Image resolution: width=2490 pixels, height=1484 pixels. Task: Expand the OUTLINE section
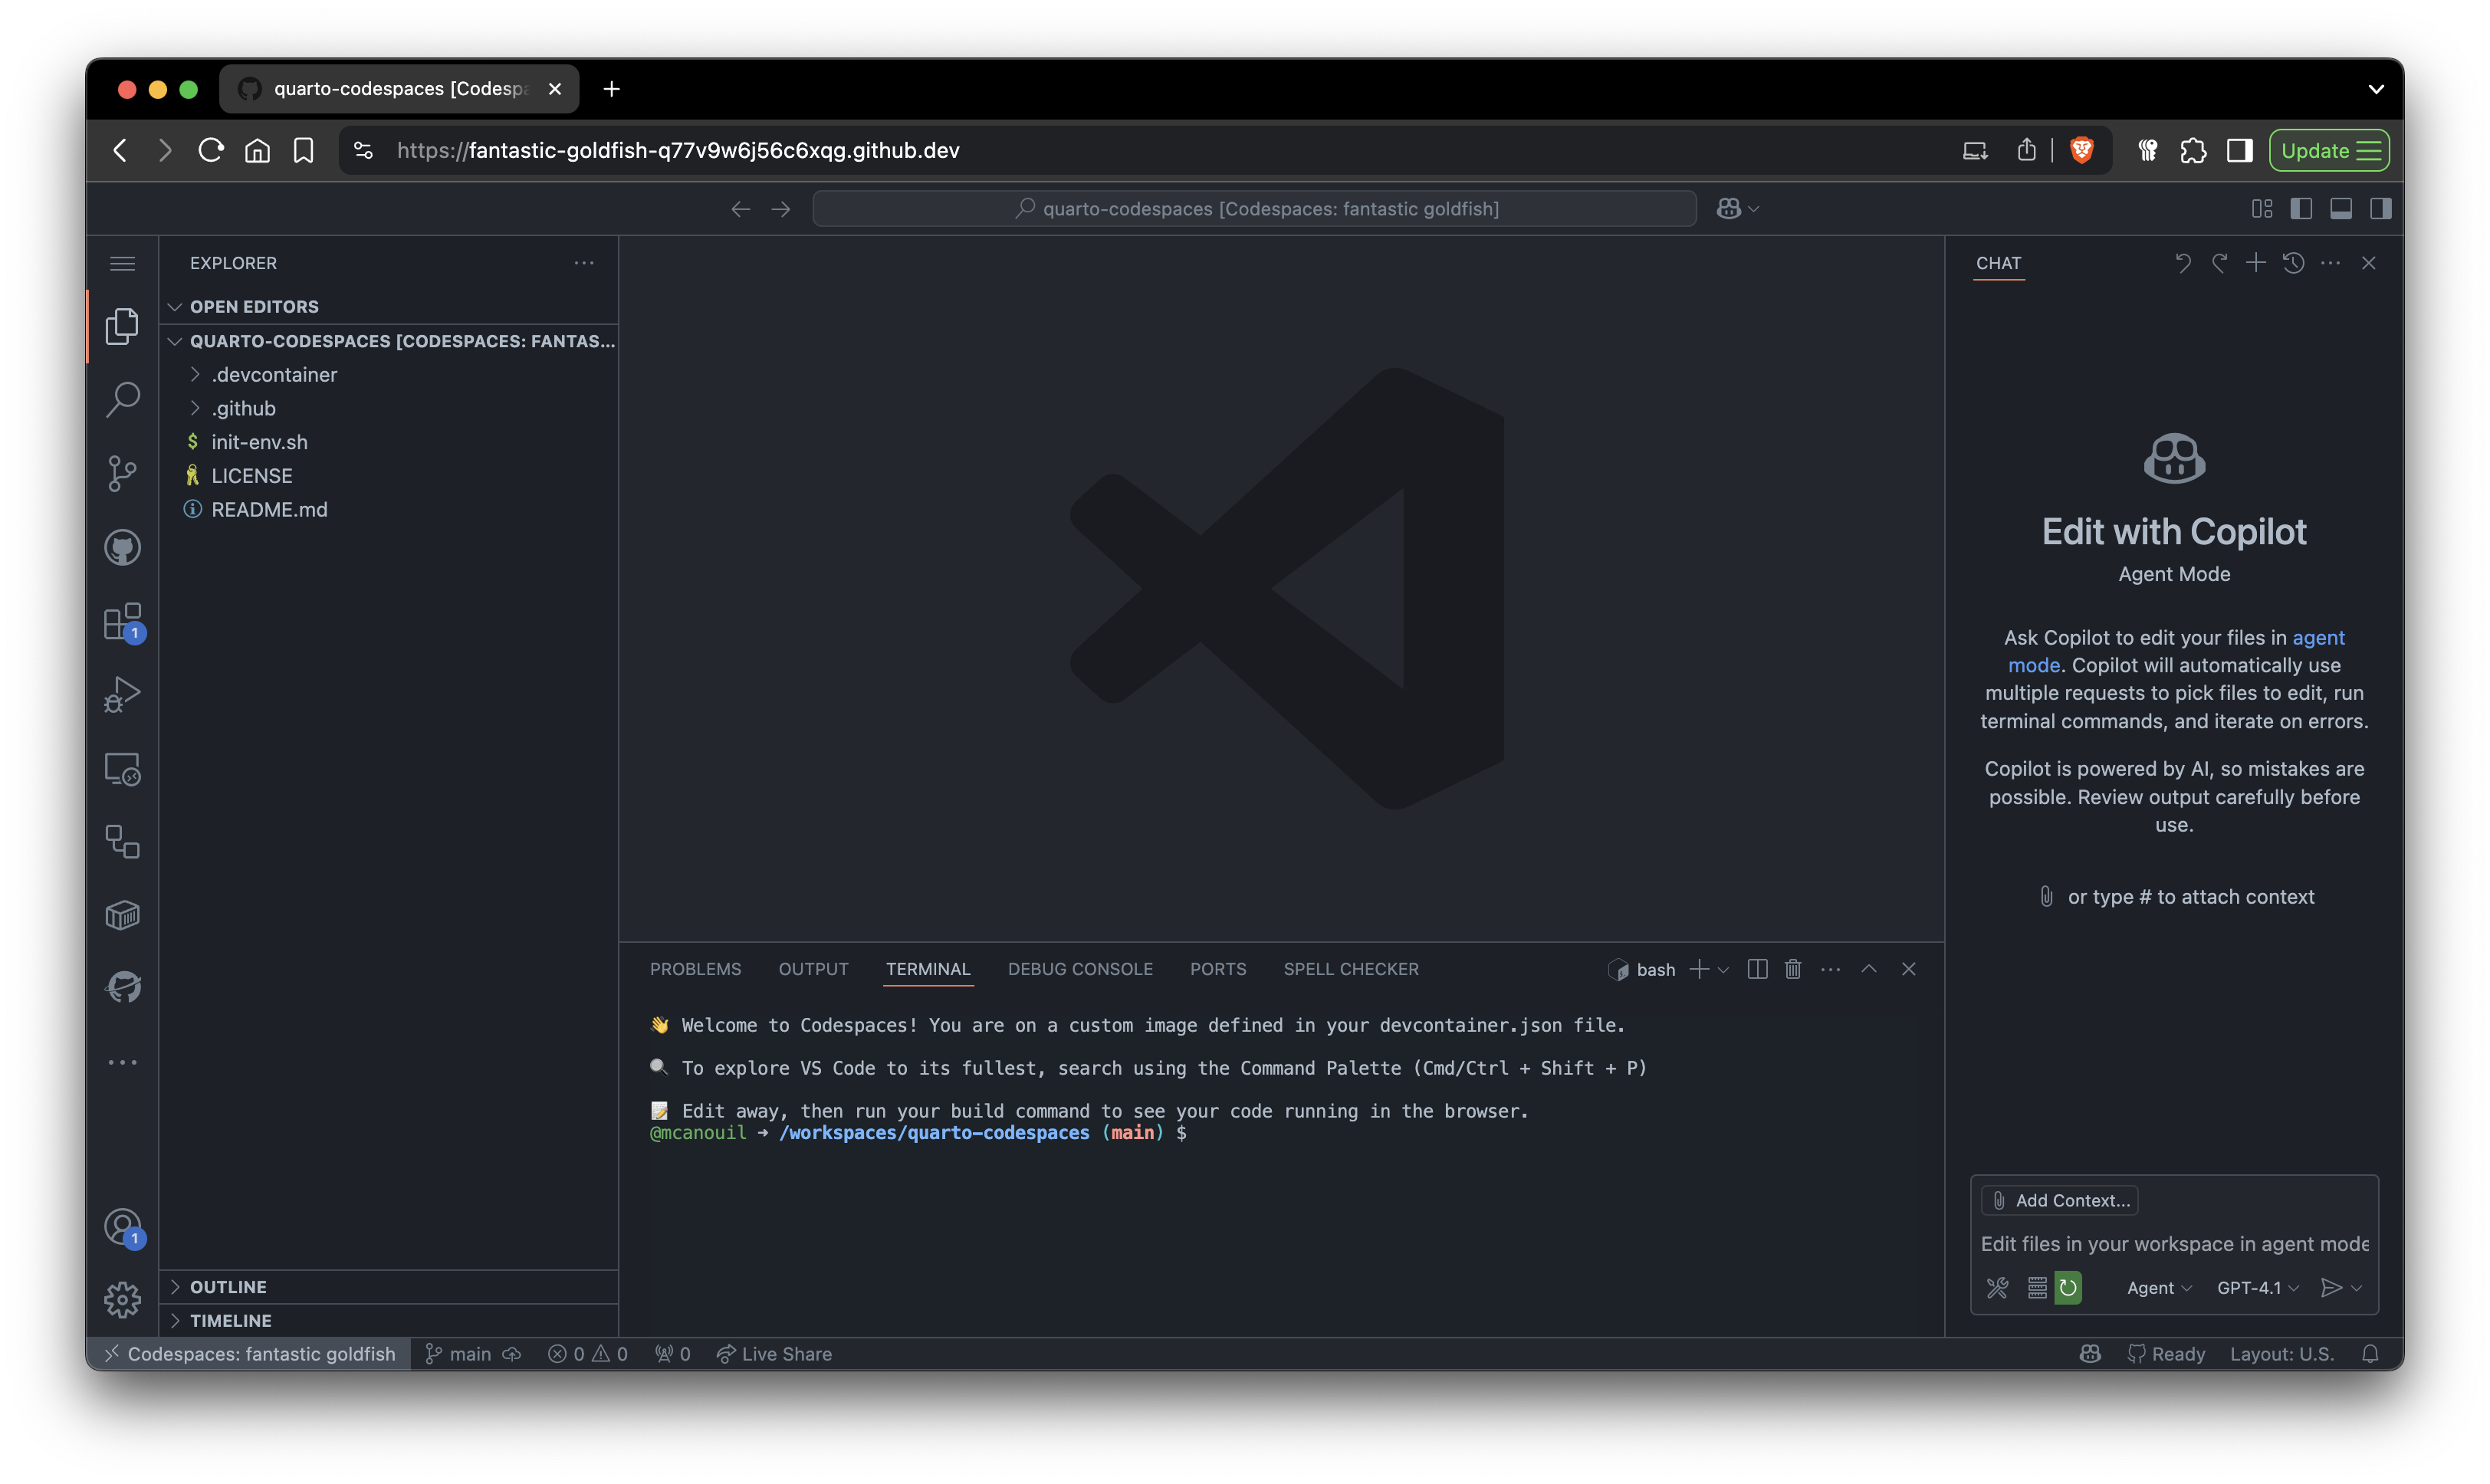tap(228, 1287)
